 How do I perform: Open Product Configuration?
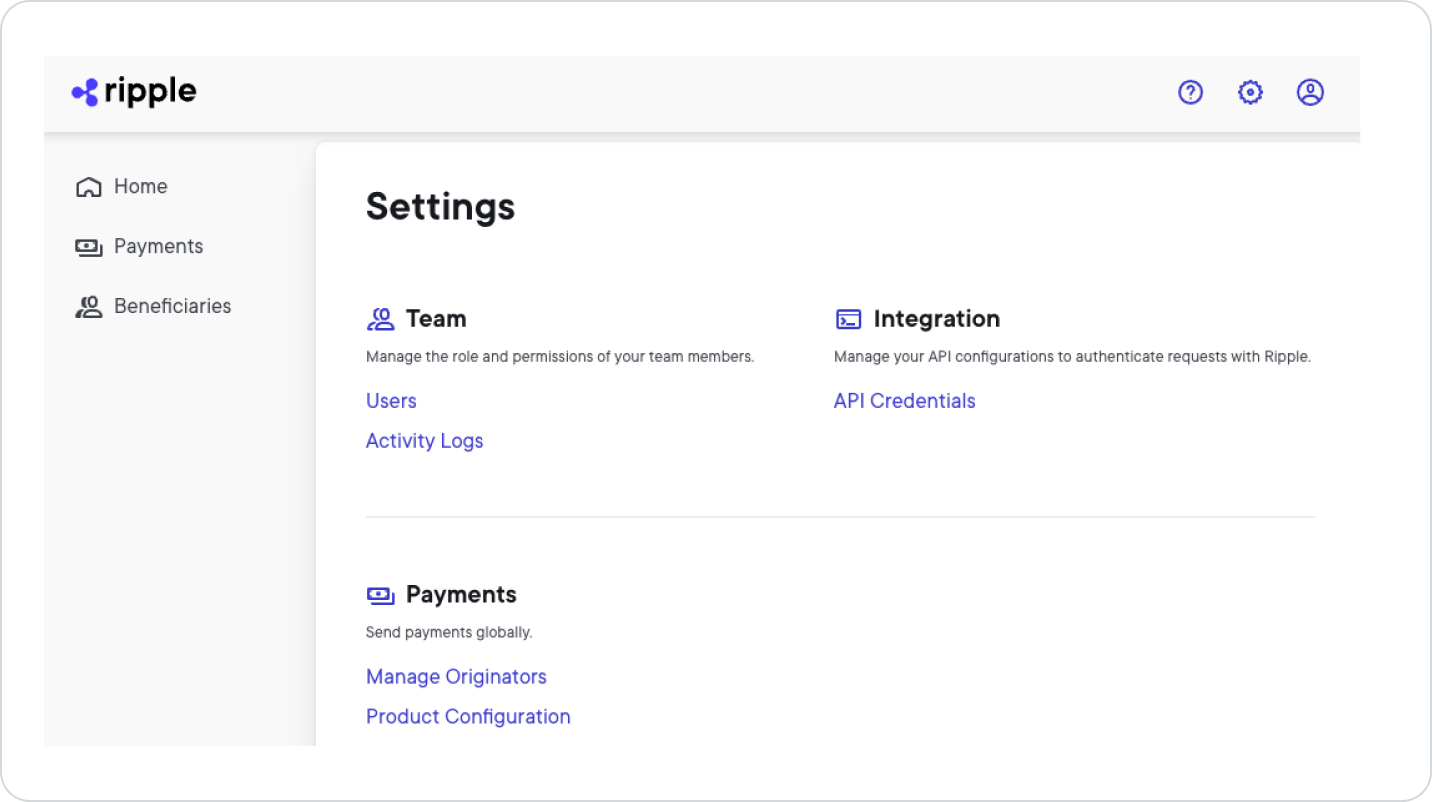click(468, 716)
